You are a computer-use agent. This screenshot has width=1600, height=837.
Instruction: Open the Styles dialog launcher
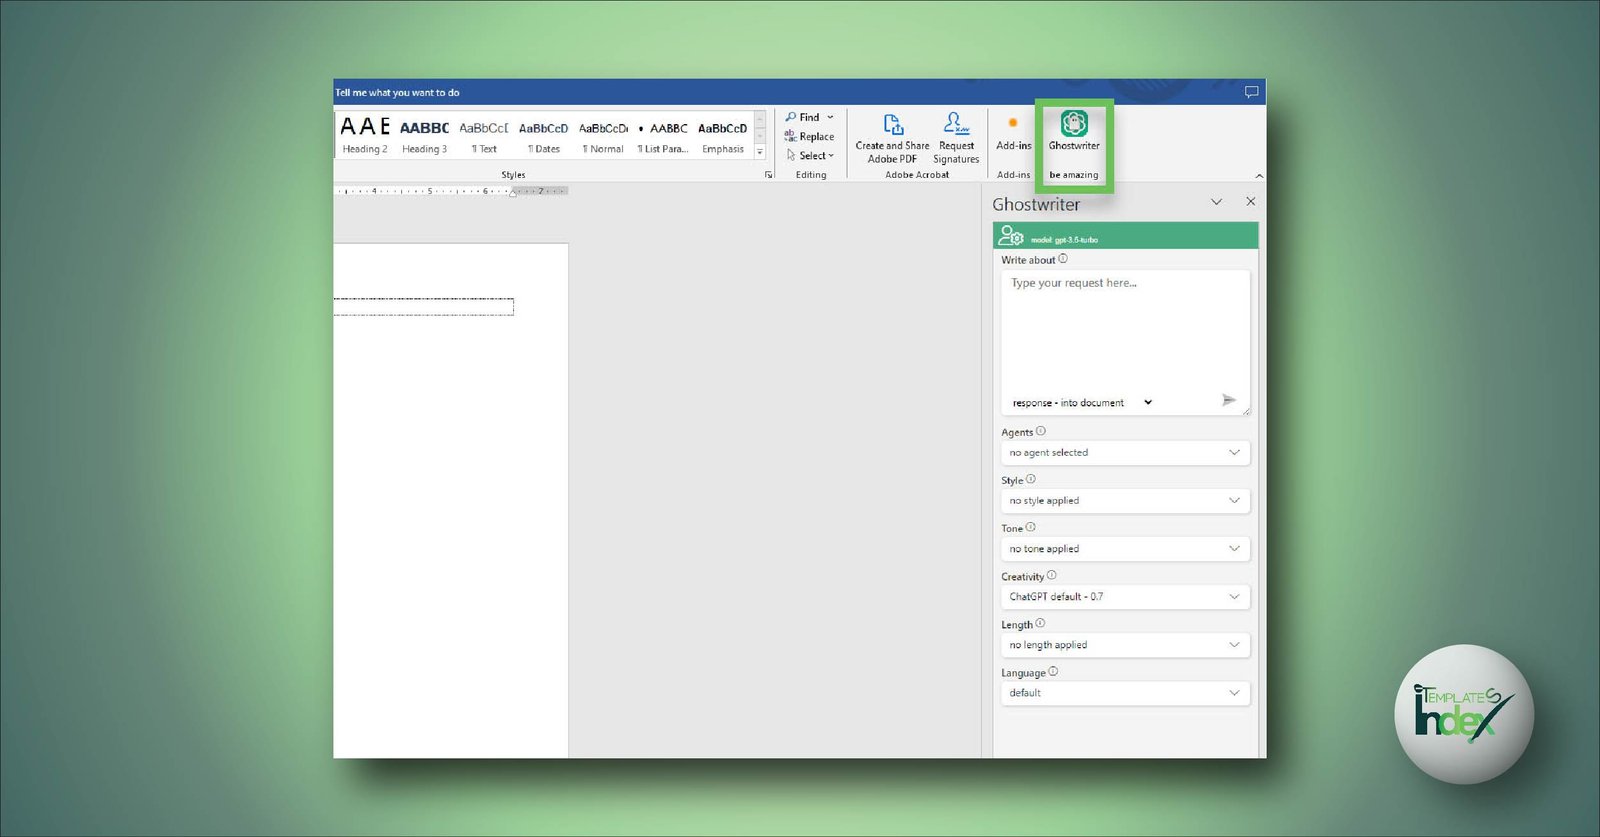(769, 174)
